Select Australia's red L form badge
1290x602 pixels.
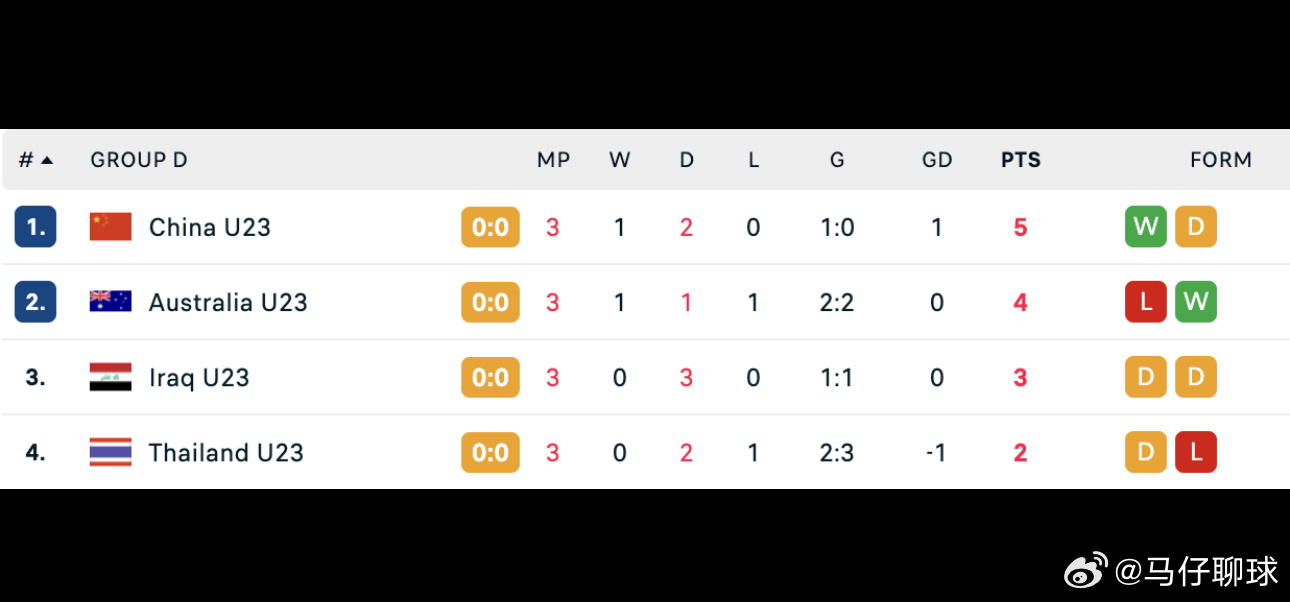point(1145,302)
